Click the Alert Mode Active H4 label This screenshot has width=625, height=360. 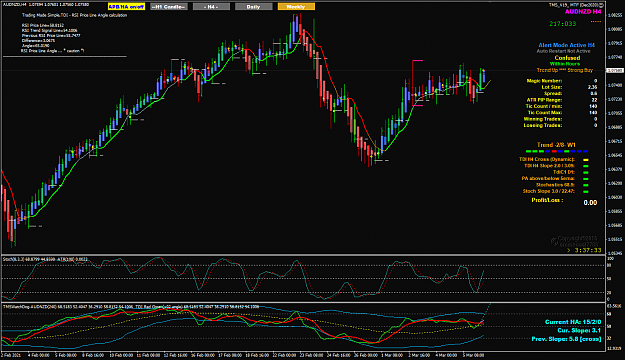coord(566,45)
